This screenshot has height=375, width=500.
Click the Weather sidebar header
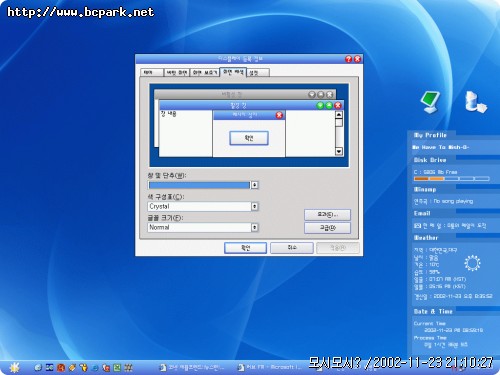click(x=426, y=238)
